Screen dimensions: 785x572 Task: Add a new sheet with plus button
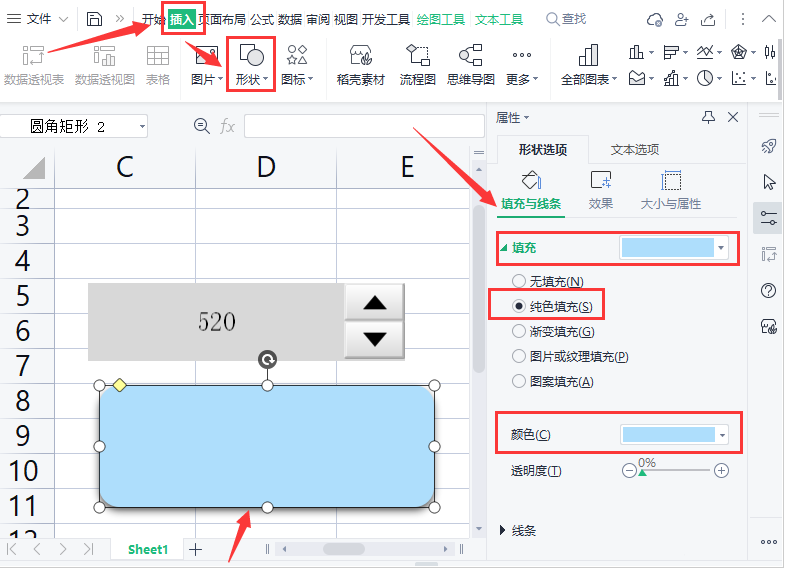pyautogui.click(x=196, y=549)
